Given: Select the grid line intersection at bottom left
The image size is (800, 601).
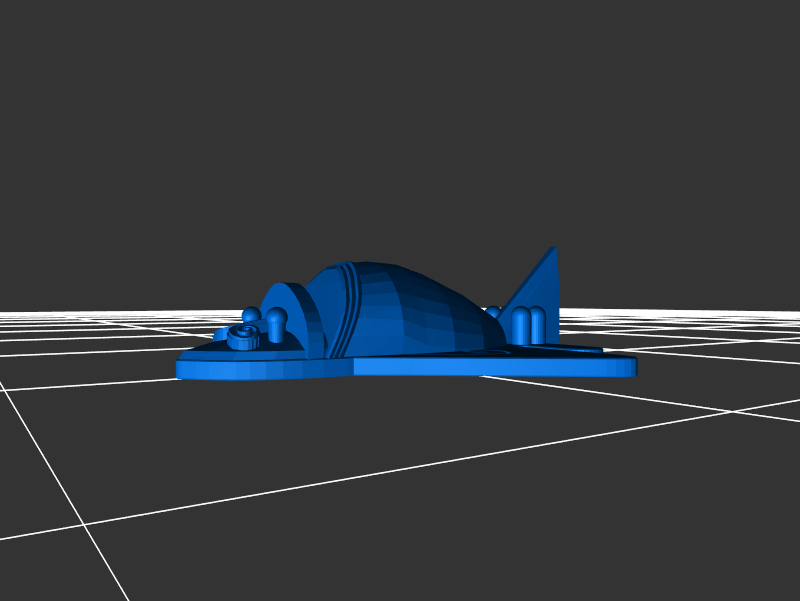Looking at the screenshot, I should [x=84, y=524].
